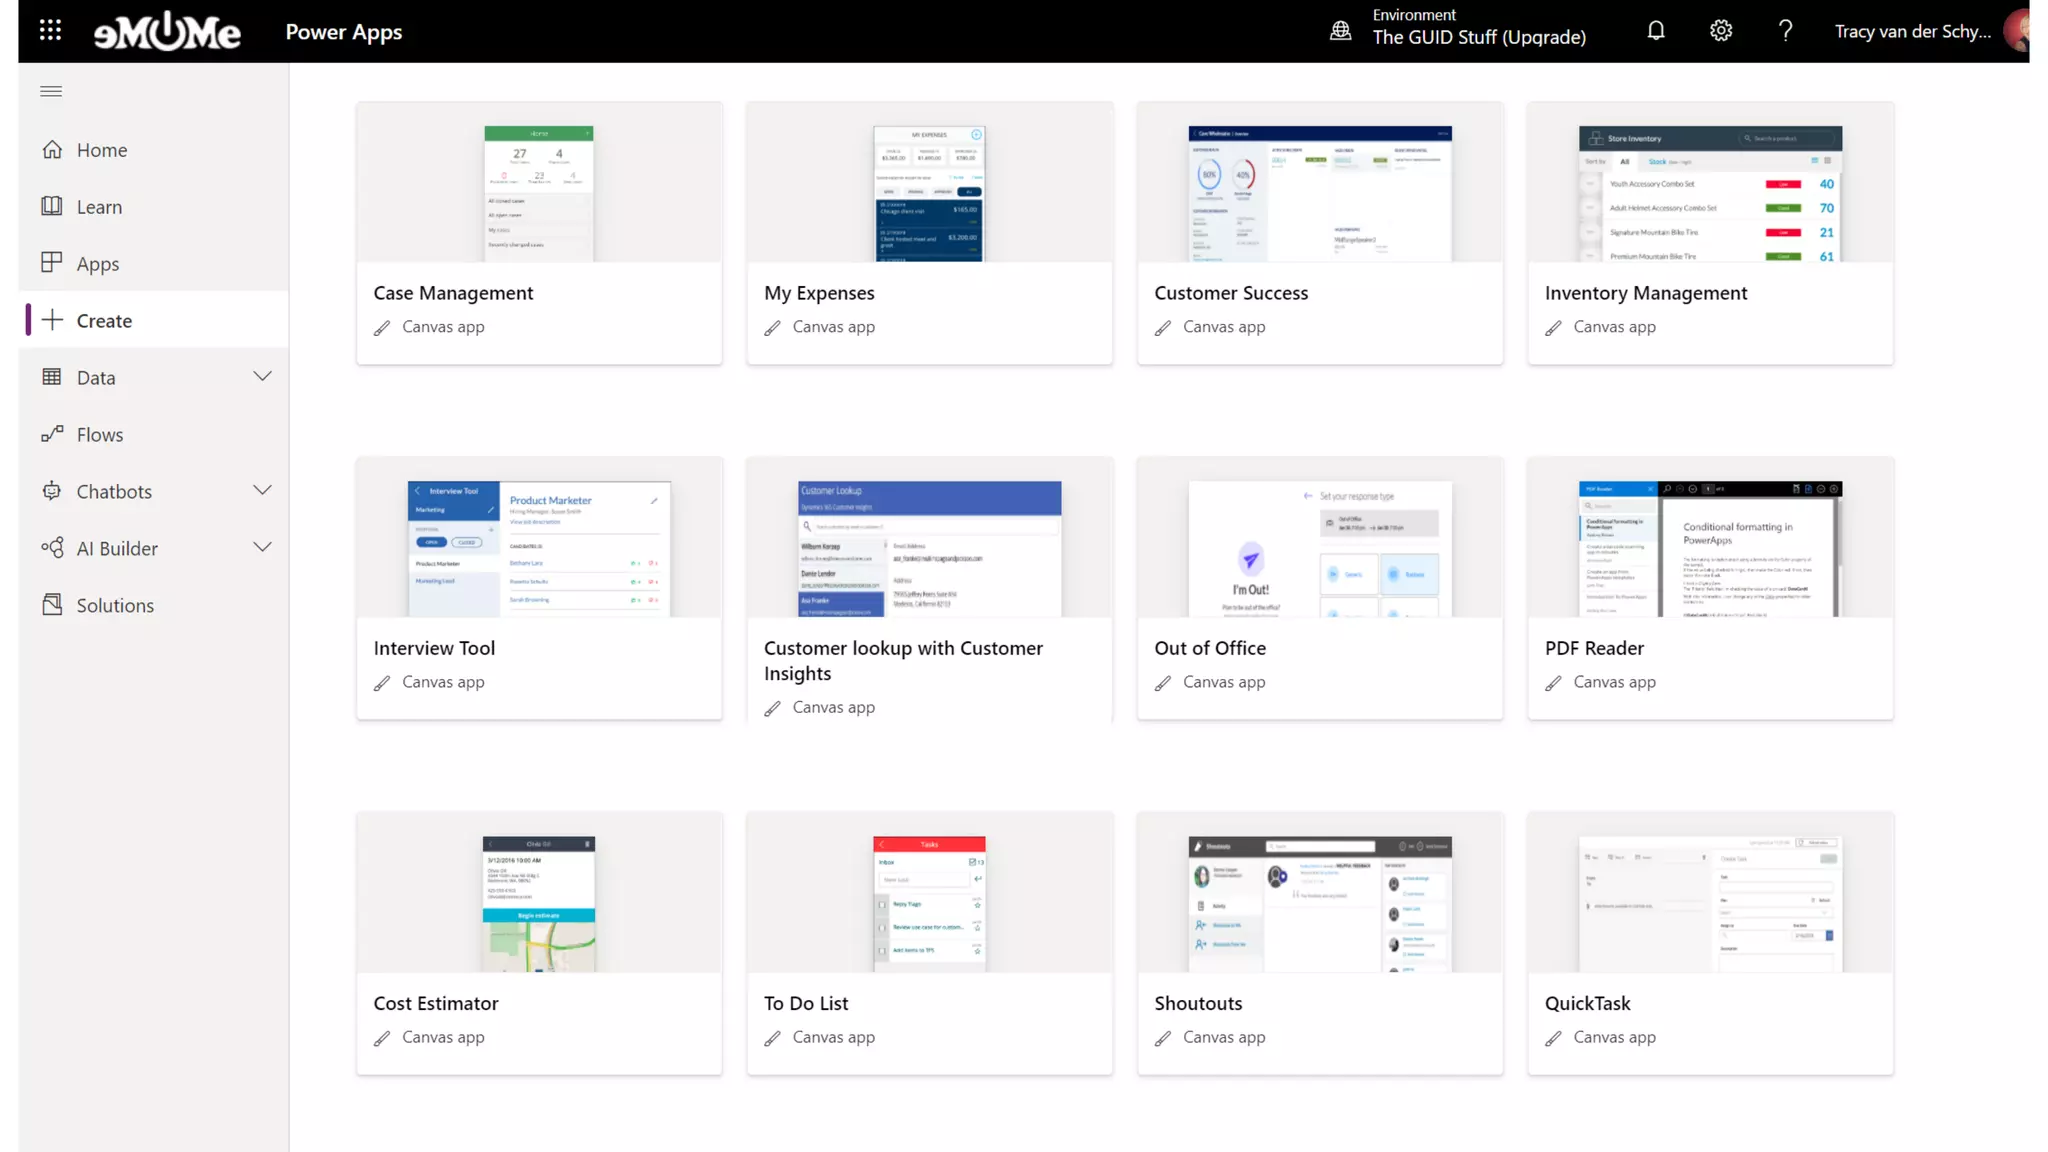Click the help question mark icon
The height and width of the screenshot is (1152, 2048).
1785,31
